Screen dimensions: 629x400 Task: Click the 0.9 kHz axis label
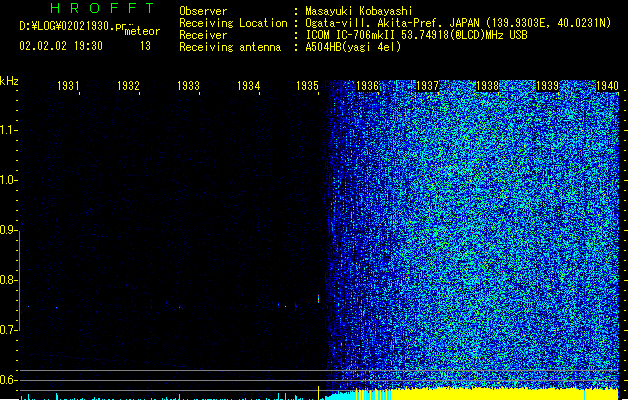[x=8, y=230]
